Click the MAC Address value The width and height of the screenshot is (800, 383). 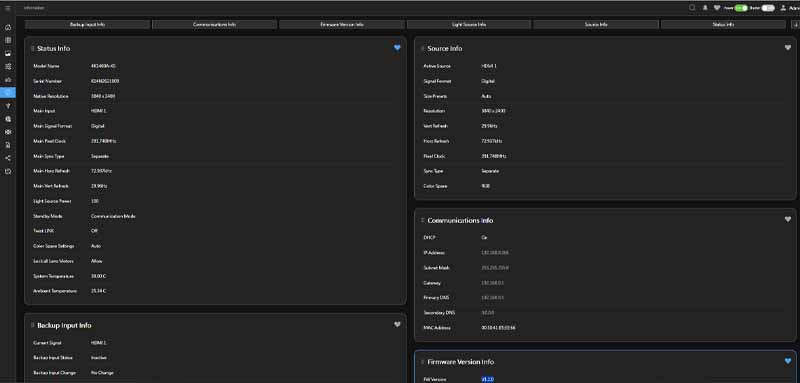(x=498, y=327)
